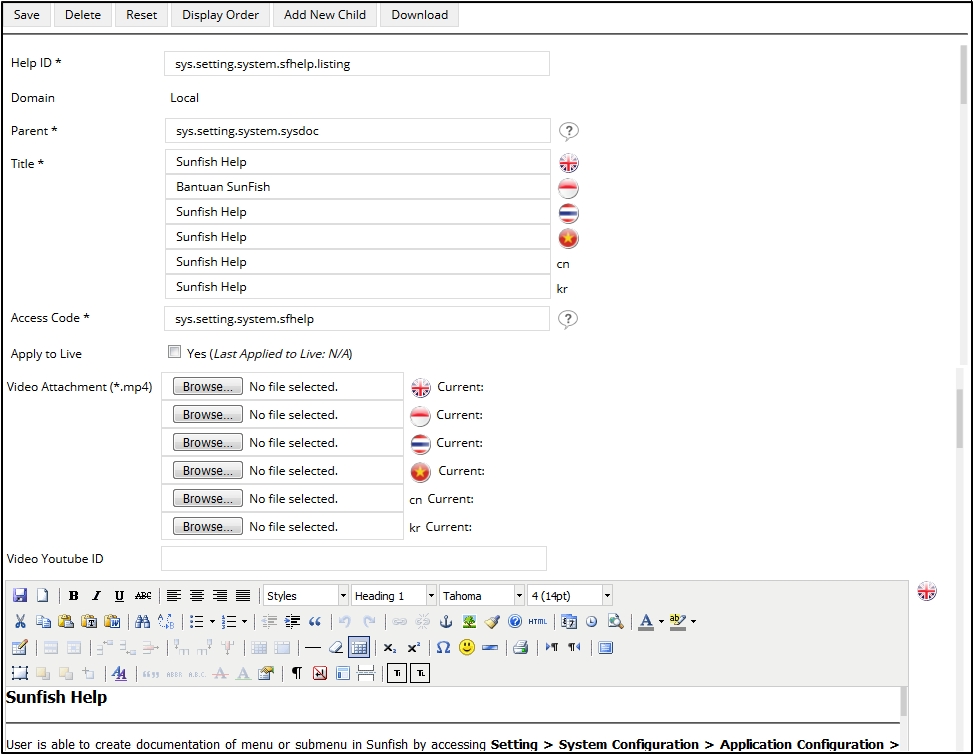
Task: Click Add New Child button
Action: coord(325,15)
